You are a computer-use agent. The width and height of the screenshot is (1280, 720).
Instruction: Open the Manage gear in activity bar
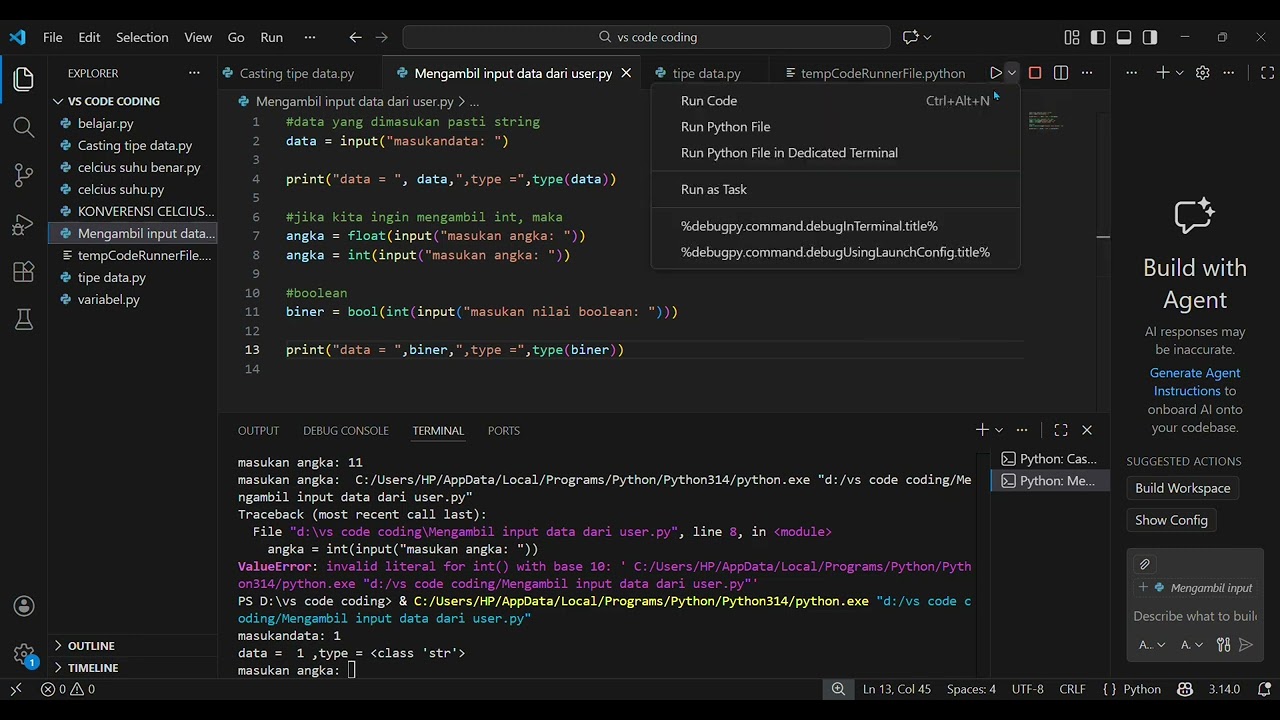tap(24, 654)
